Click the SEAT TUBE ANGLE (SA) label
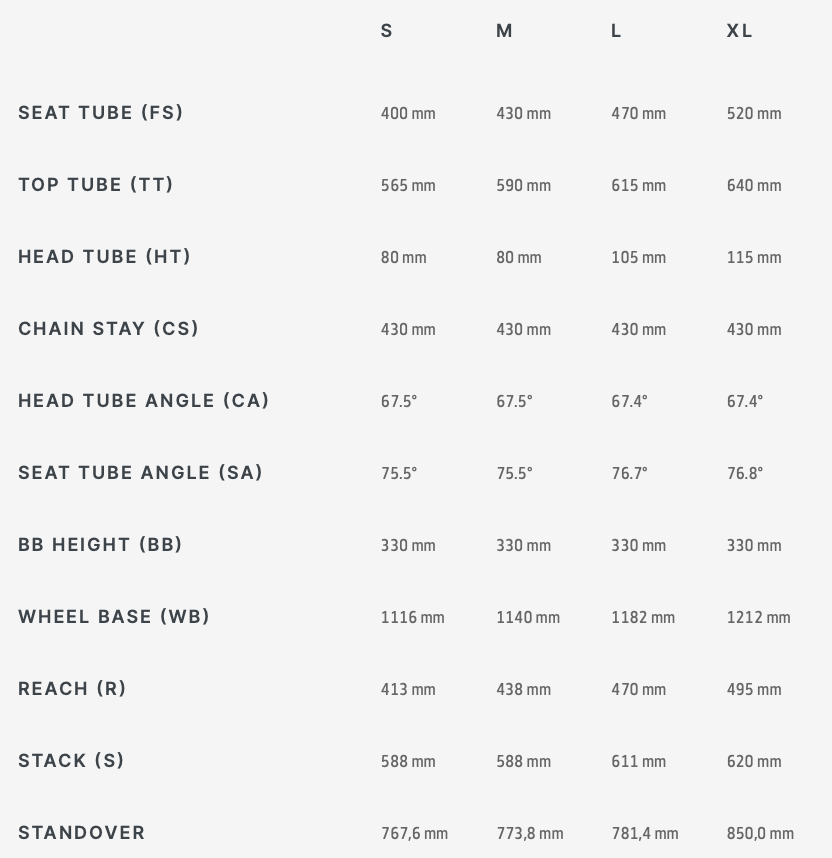The image size is (832, 858). tap(141, 473)
